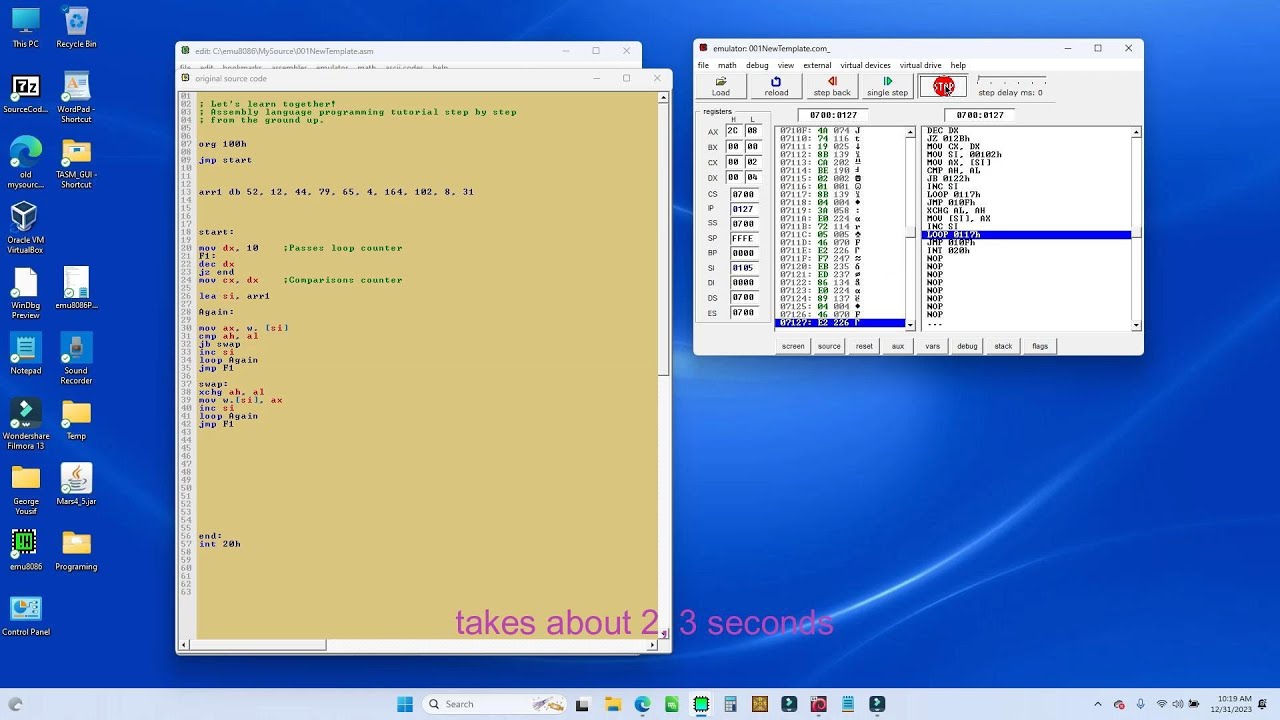Open the Calculator from the taskbar
This screenshot has width=1280, height=720.
(730, 704)
